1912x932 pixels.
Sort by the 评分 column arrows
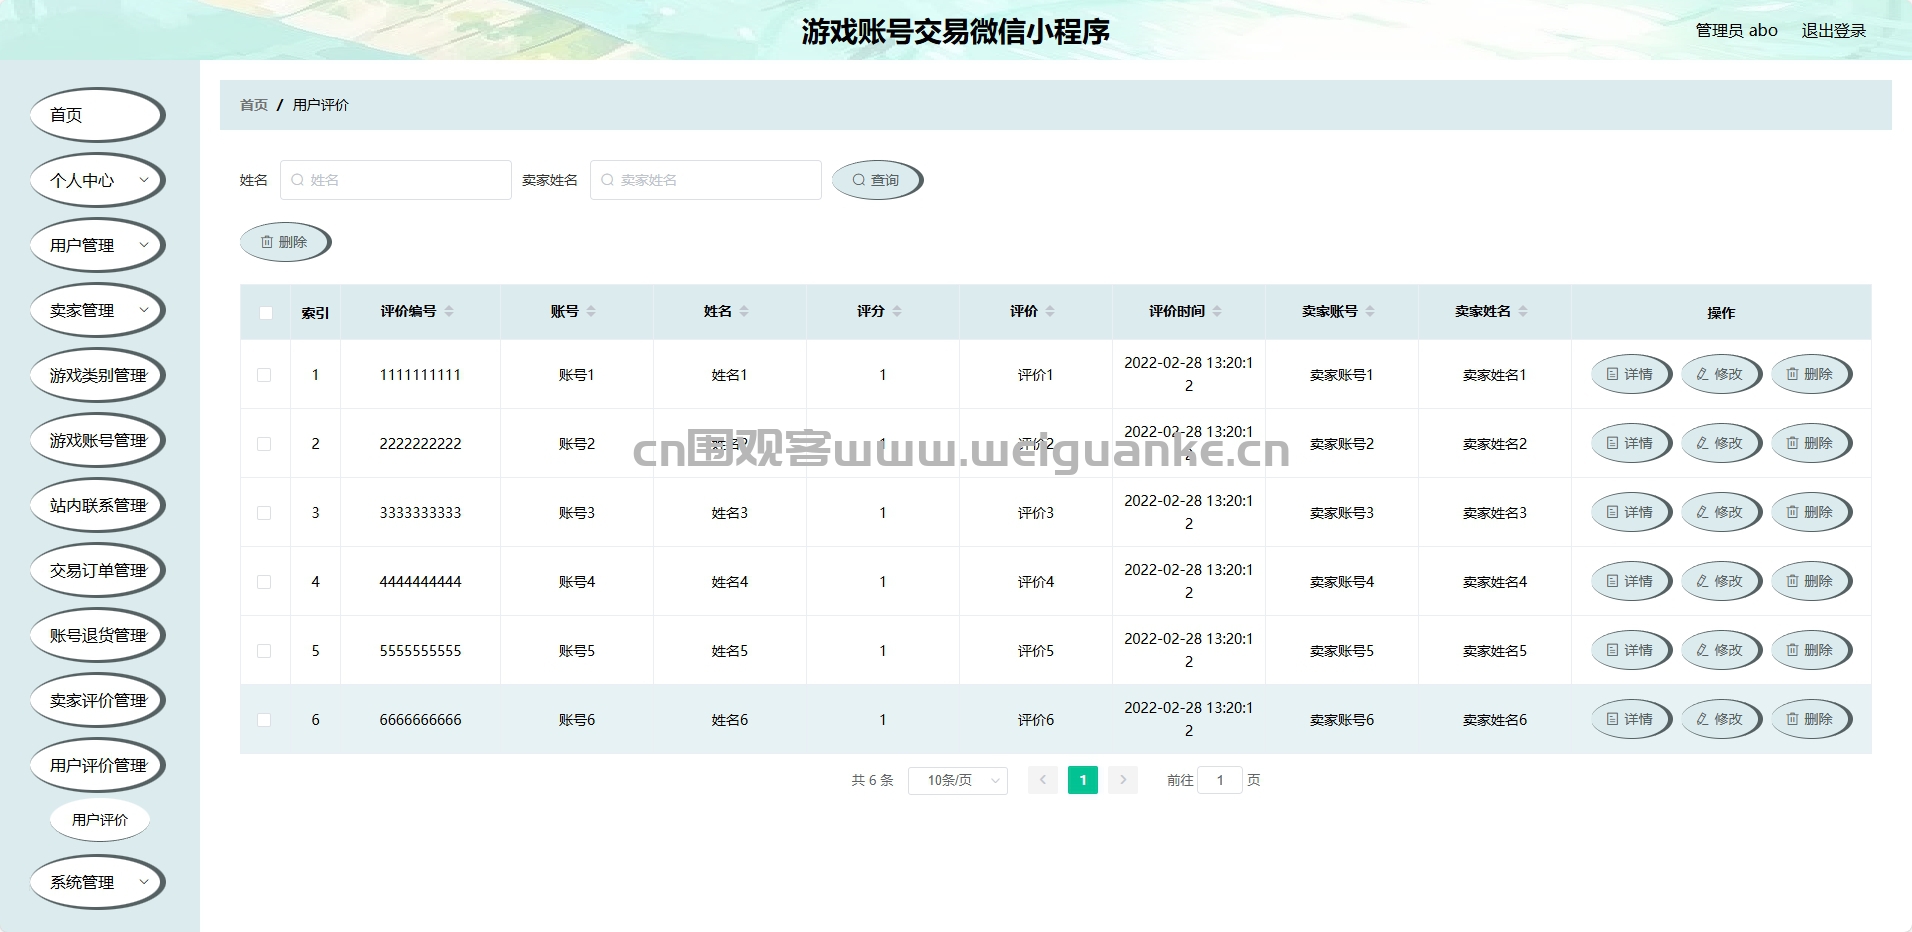(x=897, y=311)
